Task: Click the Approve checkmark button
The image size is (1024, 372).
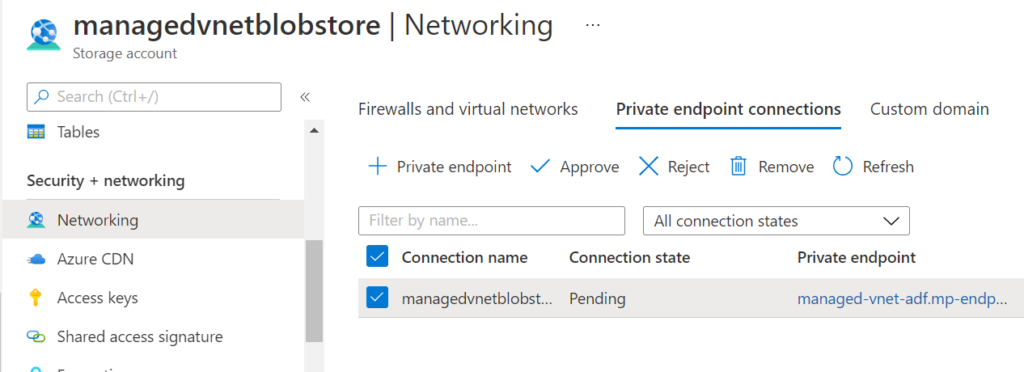Action: click(575, 166)
